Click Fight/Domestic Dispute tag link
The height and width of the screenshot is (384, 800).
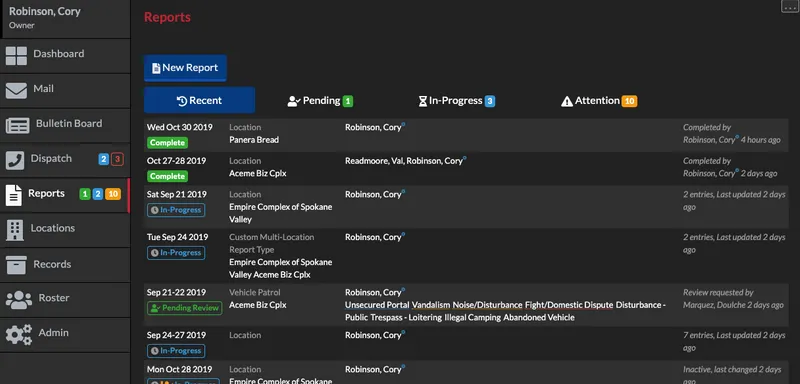click(x=569, y=305)
